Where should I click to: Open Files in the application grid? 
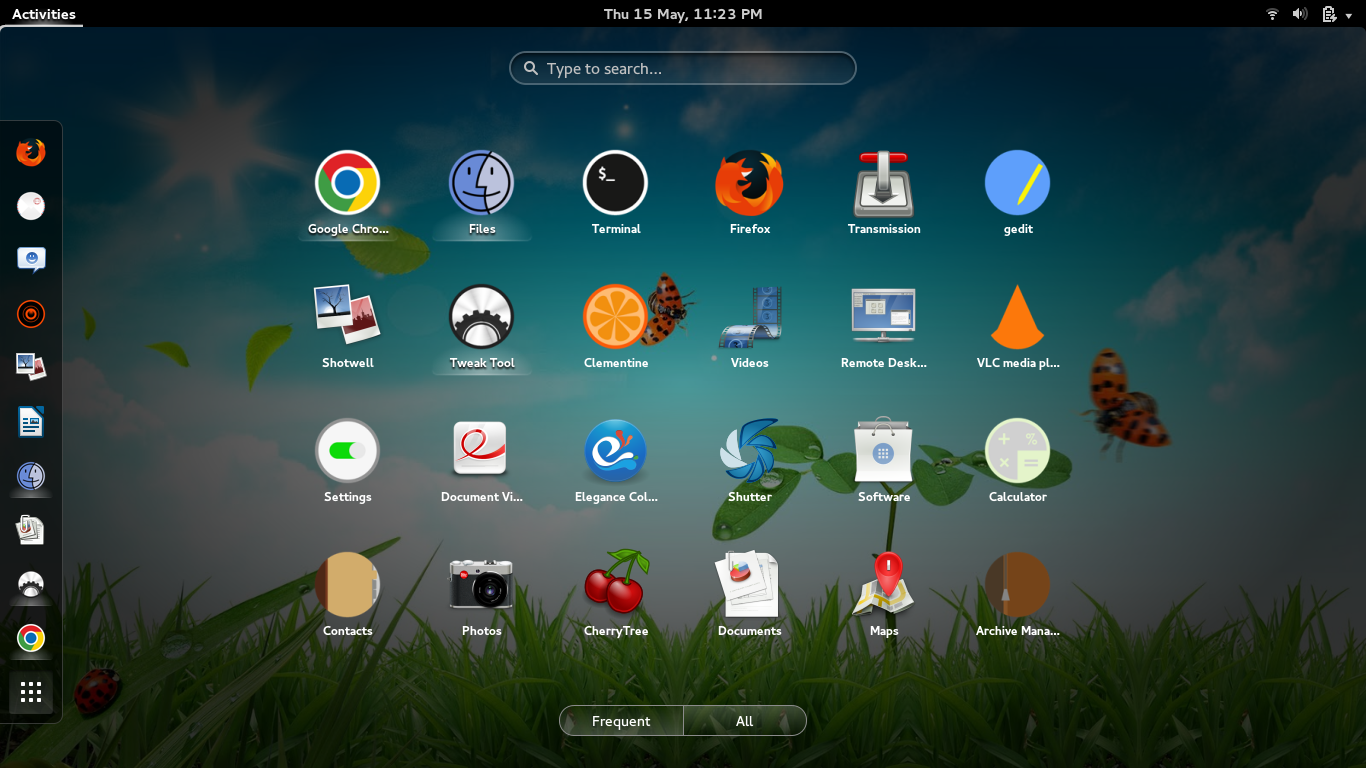pos(481,195)
